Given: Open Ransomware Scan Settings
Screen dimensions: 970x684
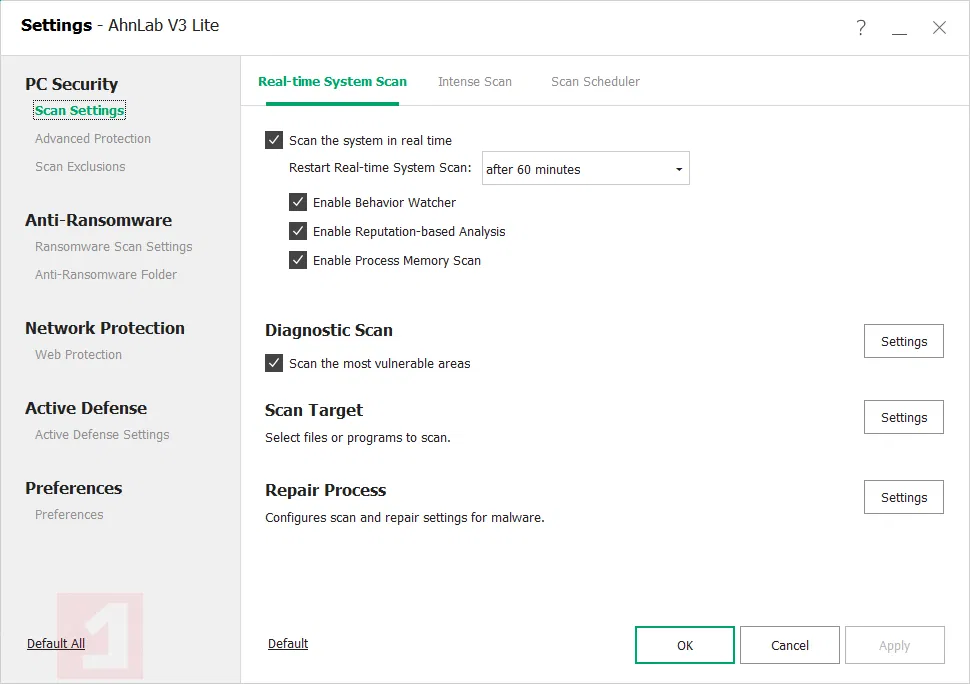Looking at the screenshot, I should 113,247.
